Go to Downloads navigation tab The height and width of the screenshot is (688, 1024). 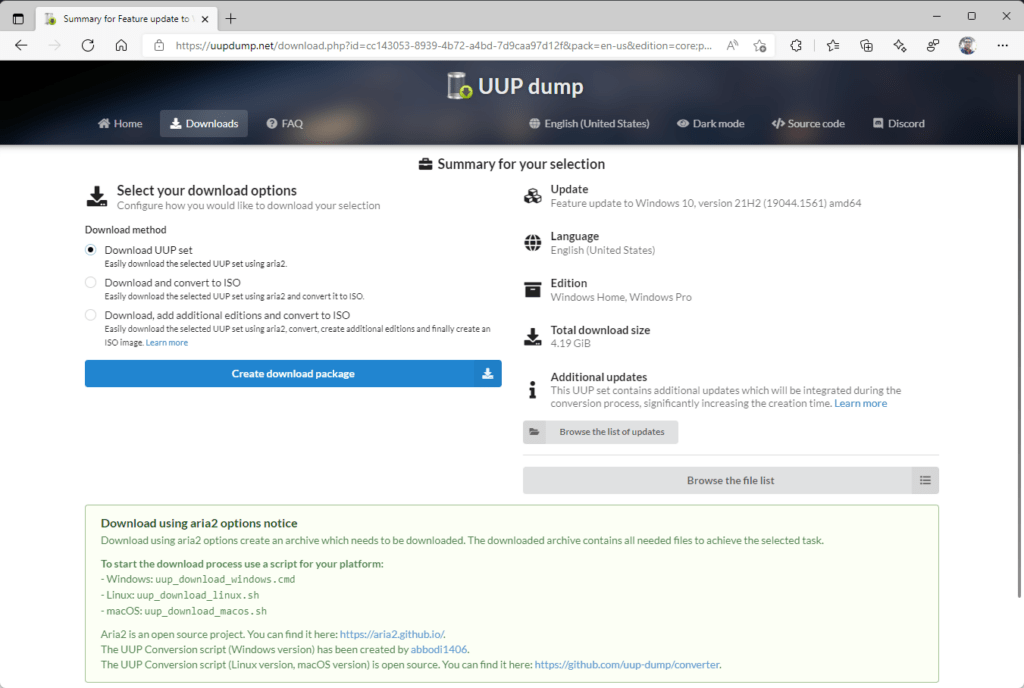[x=203, y=124]
